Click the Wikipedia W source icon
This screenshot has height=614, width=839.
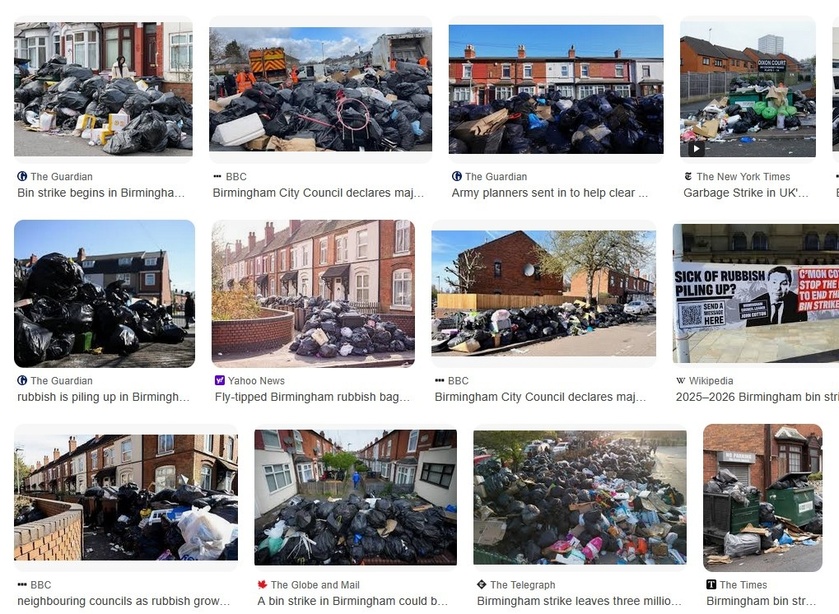tap(681, 381)
